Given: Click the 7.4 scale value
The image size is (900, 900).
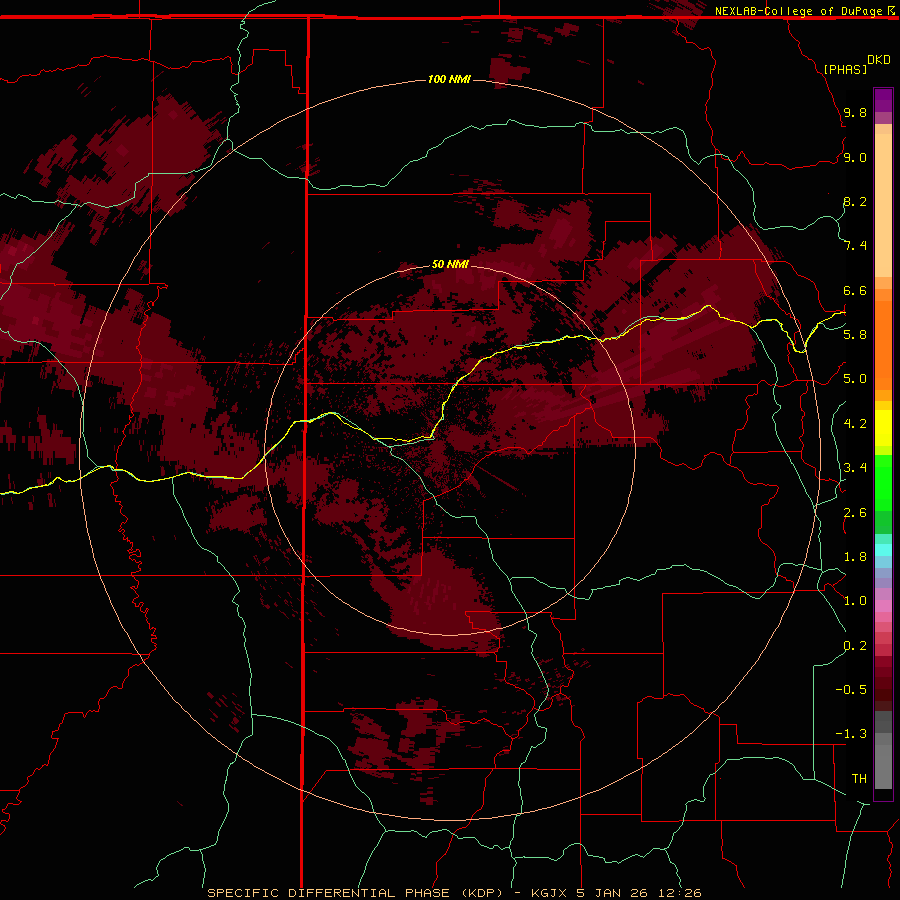Looking at the screenshot, I should (855, 246).
